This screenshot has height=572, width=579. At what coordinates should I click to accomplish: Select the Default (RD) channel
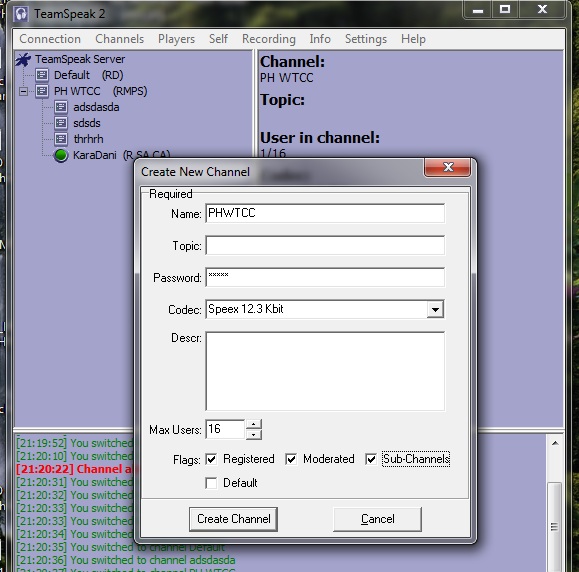[89, 75]
